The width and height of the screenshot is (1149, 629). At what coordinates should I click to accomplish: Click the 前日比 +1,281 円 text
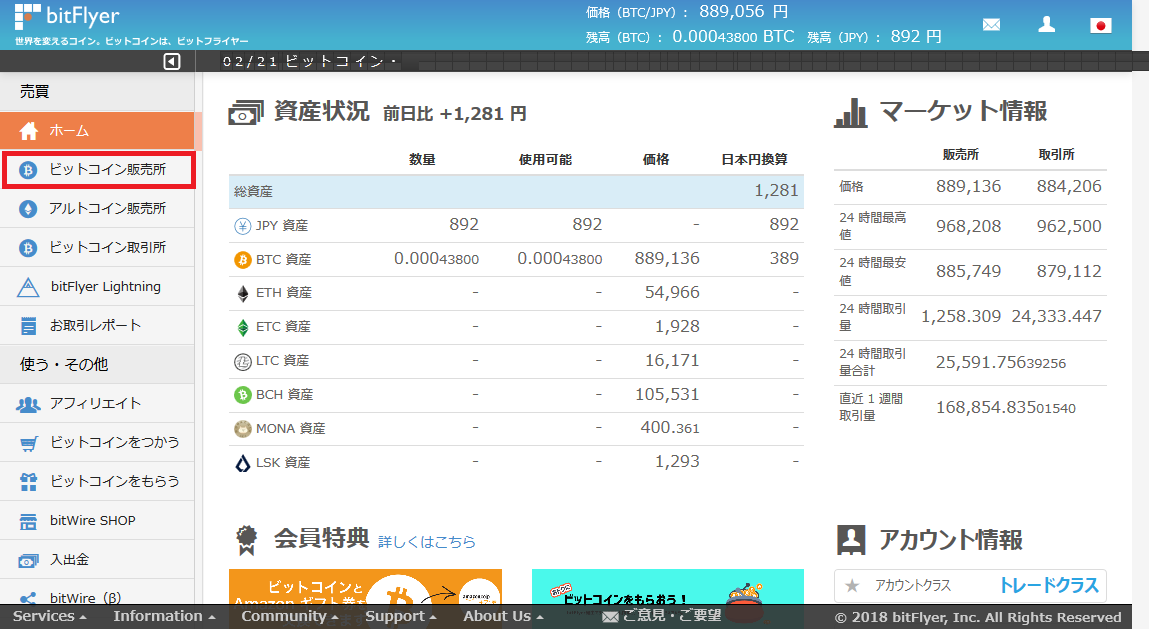coord(454,114)
